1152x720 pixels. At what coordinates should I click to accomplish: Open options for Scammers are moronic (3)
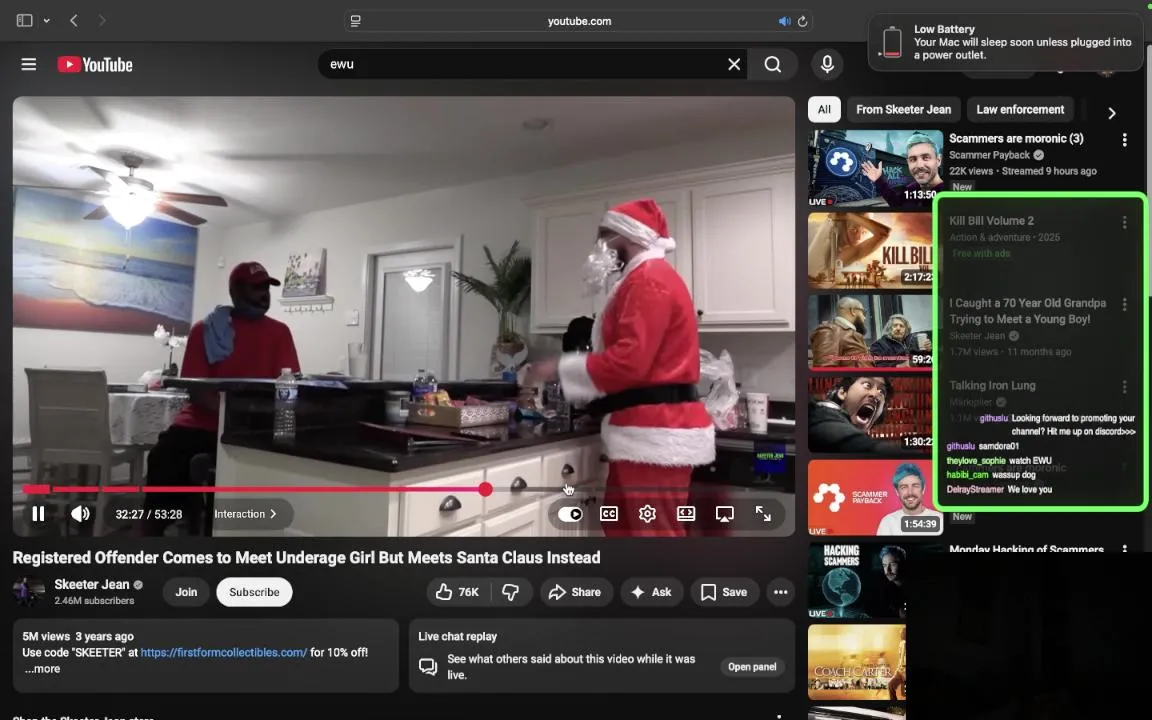pyautogui.click(x=1124, y=140)
